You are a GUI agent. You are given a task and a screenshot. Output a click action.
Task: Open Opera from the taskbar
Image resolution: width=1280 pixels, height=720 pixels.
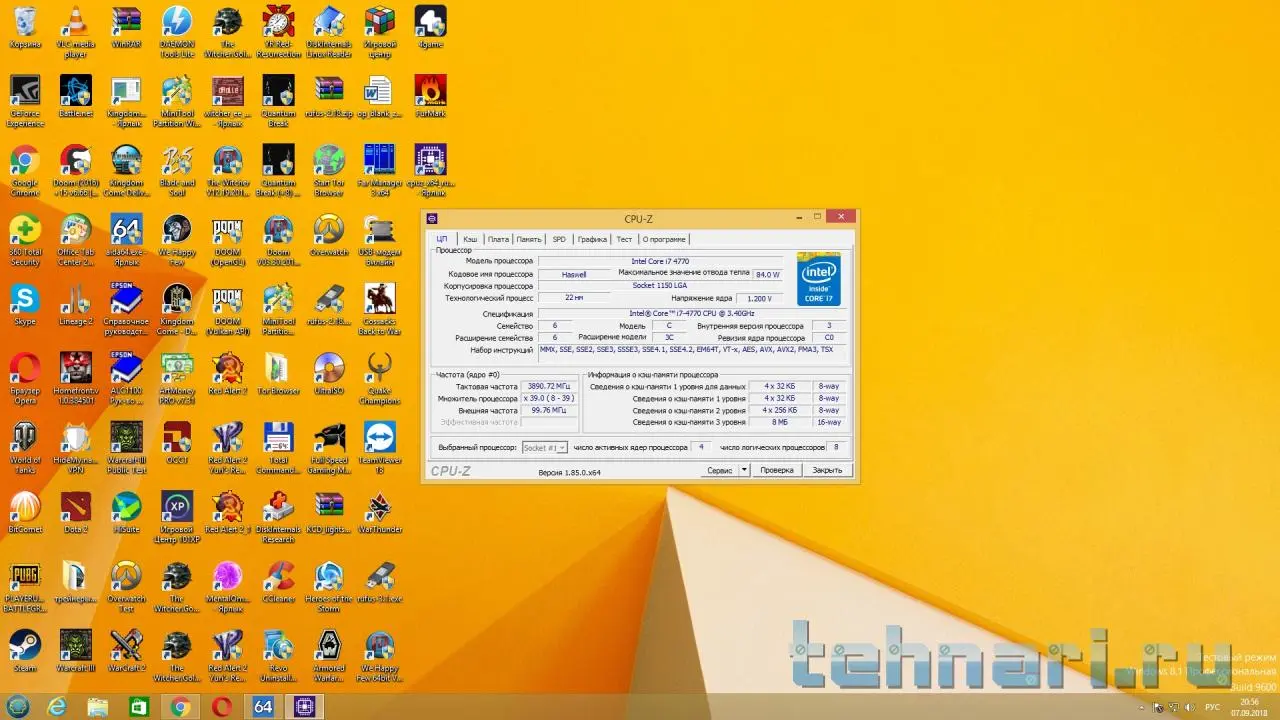pos(221,707)
